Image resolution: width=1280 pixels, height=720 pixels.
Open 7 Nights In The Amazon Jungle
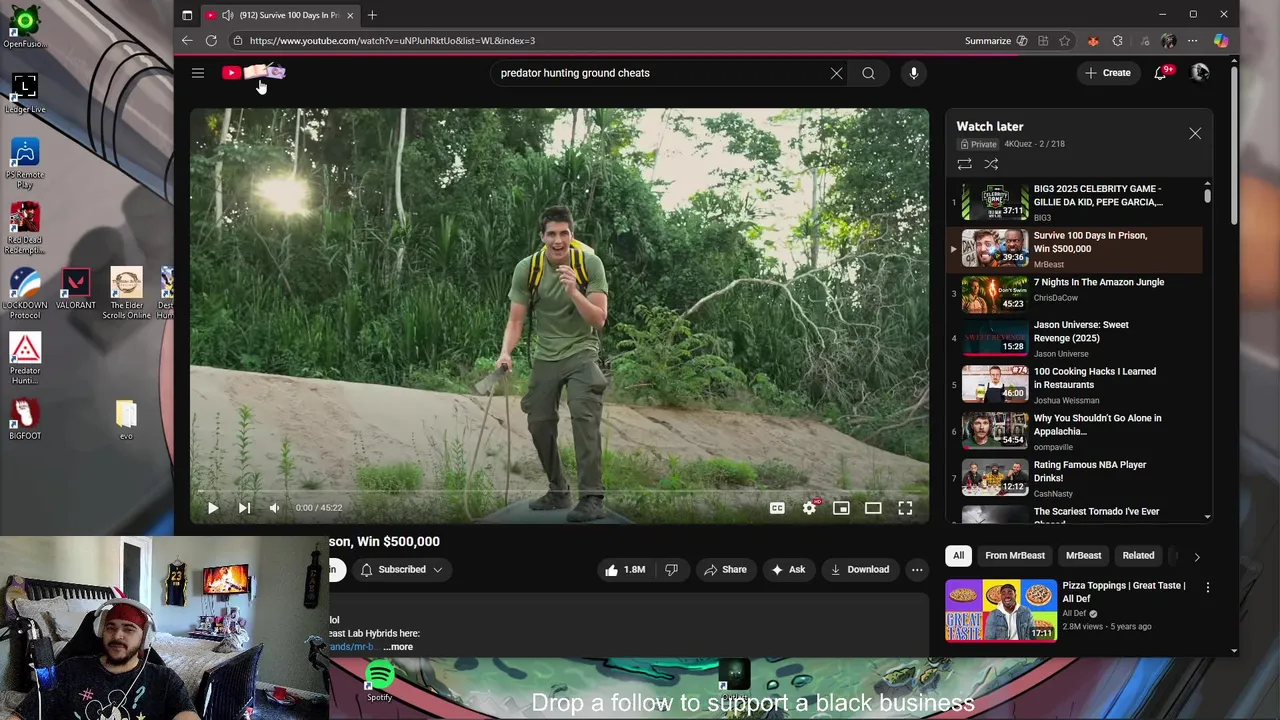[x=1075, y=294]
